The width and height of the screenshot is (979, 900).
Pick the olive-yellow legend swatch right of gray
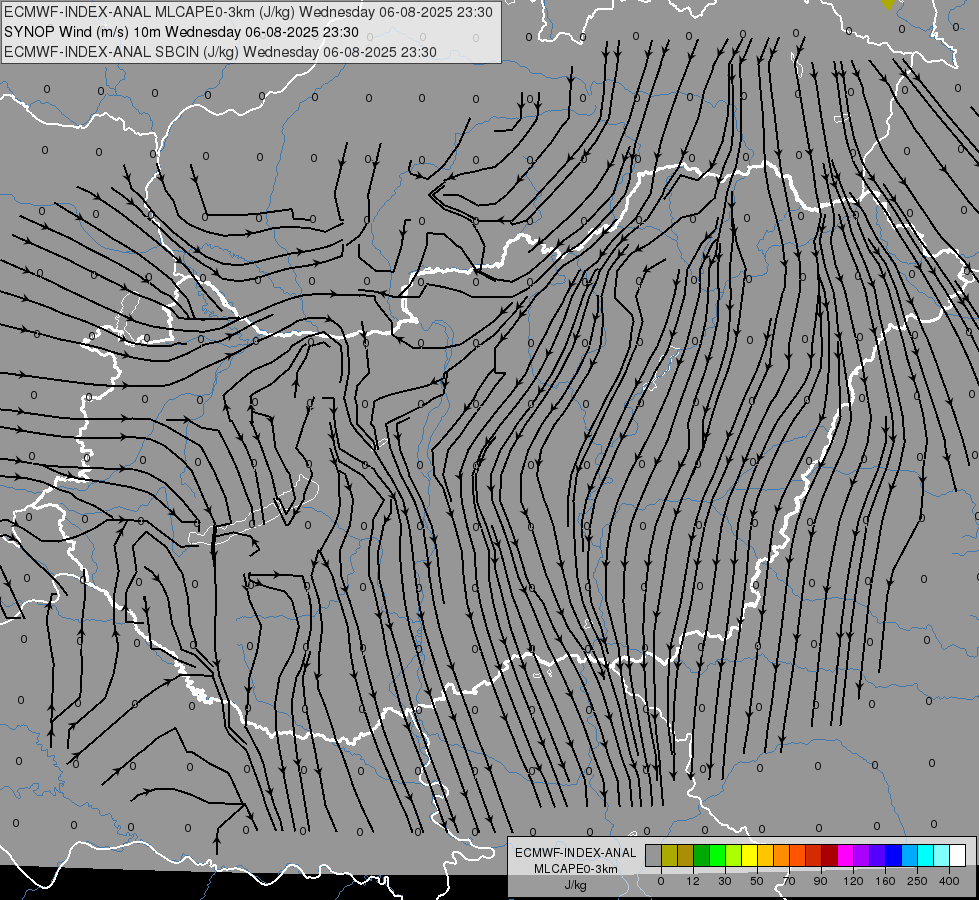pos(669,855)
